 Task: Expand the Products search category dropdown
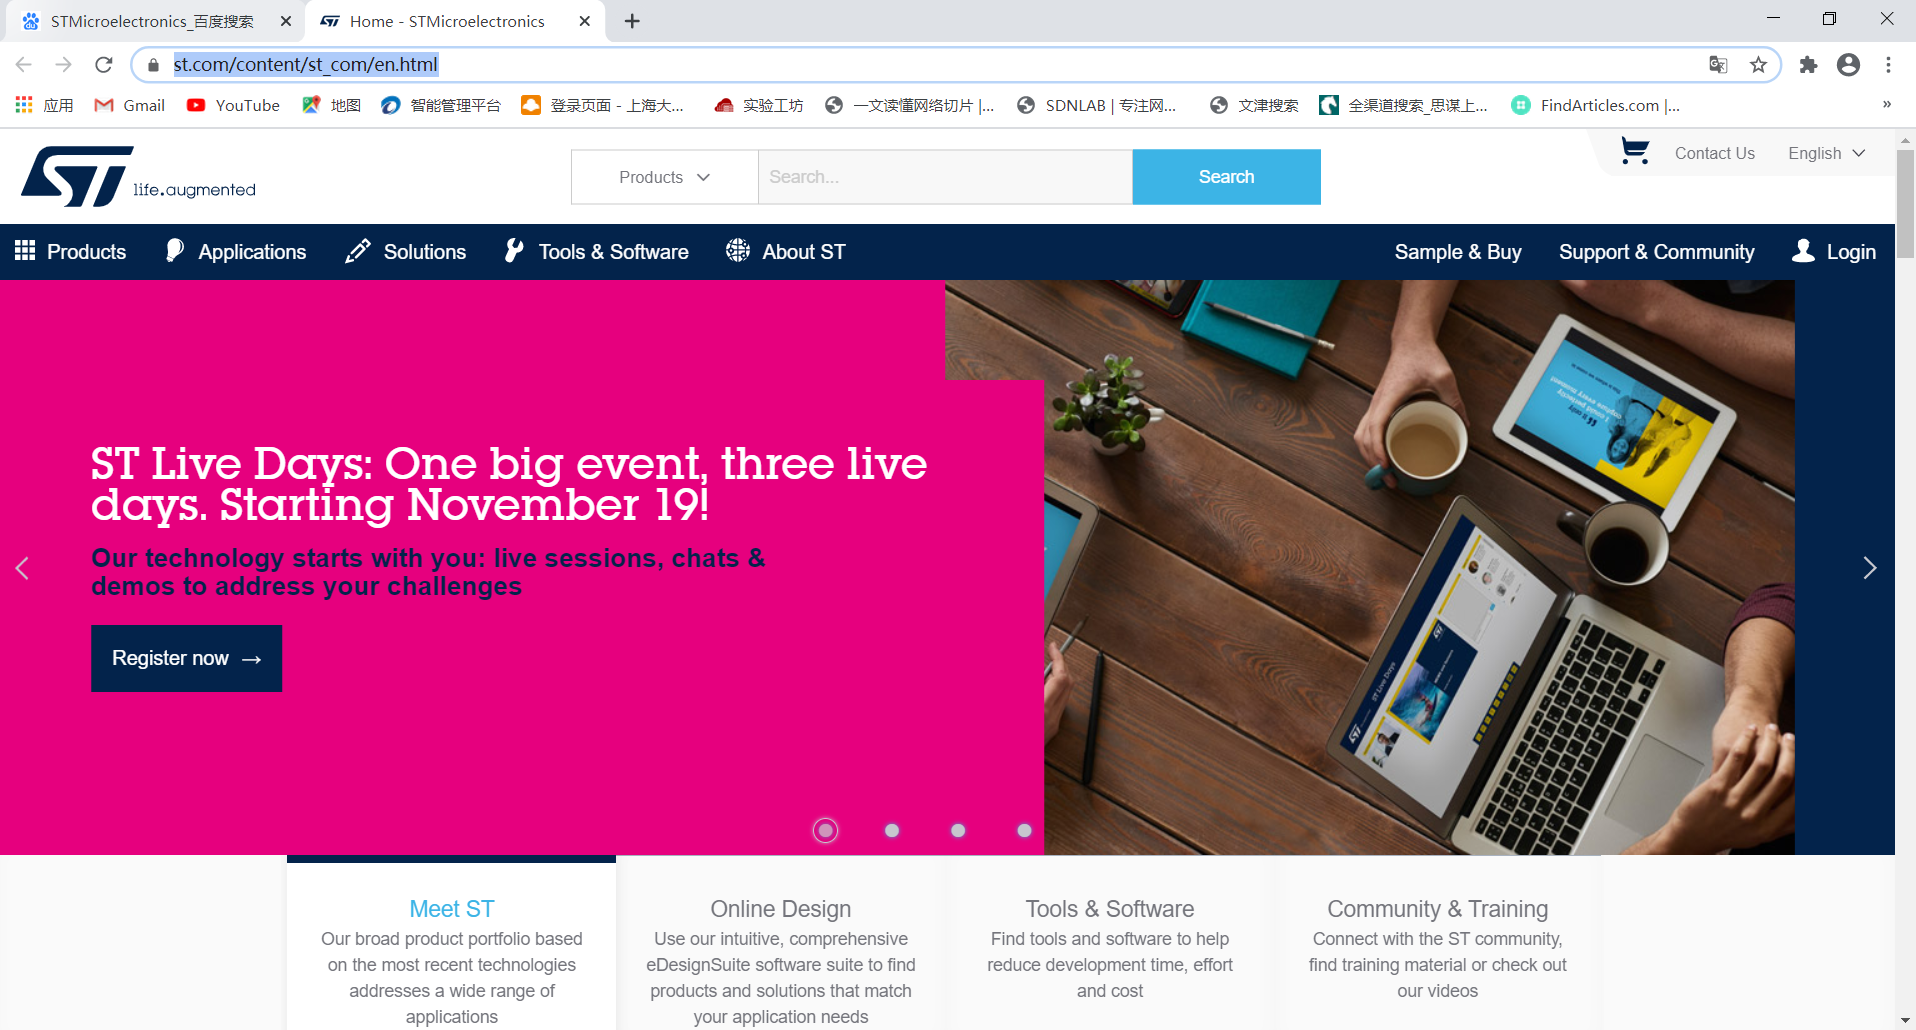click(664, 177)
